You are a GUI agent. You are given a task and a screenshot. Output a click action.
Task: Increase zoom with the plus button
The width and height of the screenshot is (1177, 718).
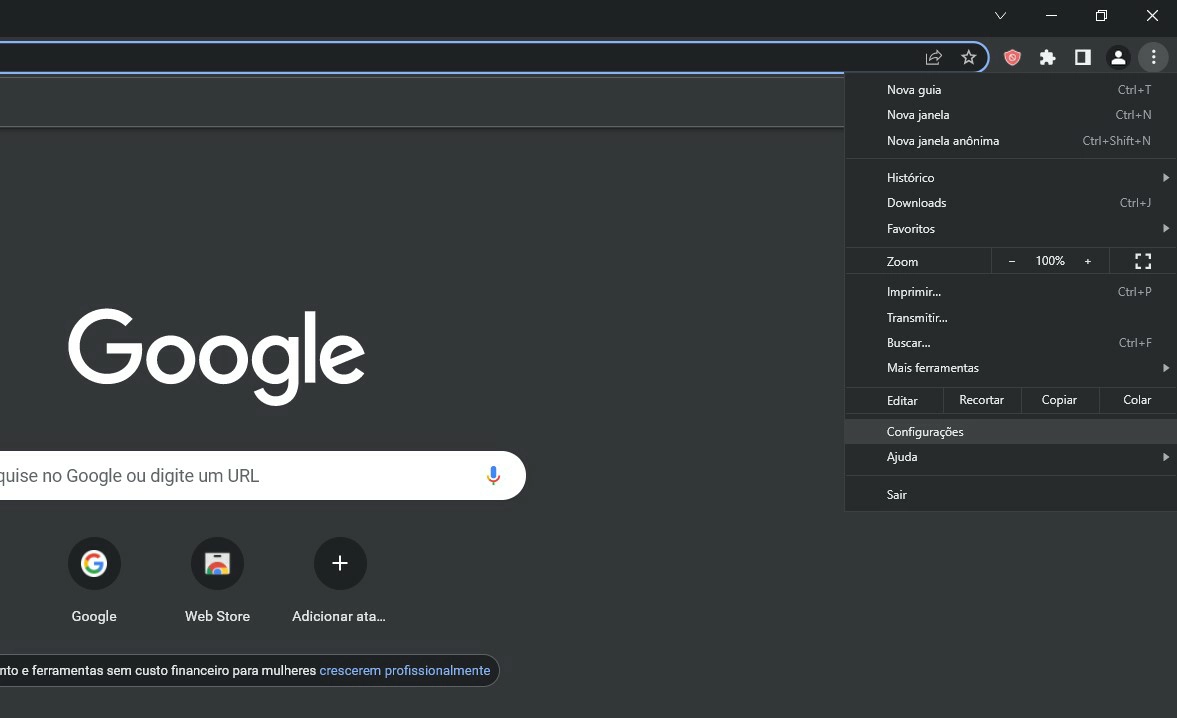1088,261
